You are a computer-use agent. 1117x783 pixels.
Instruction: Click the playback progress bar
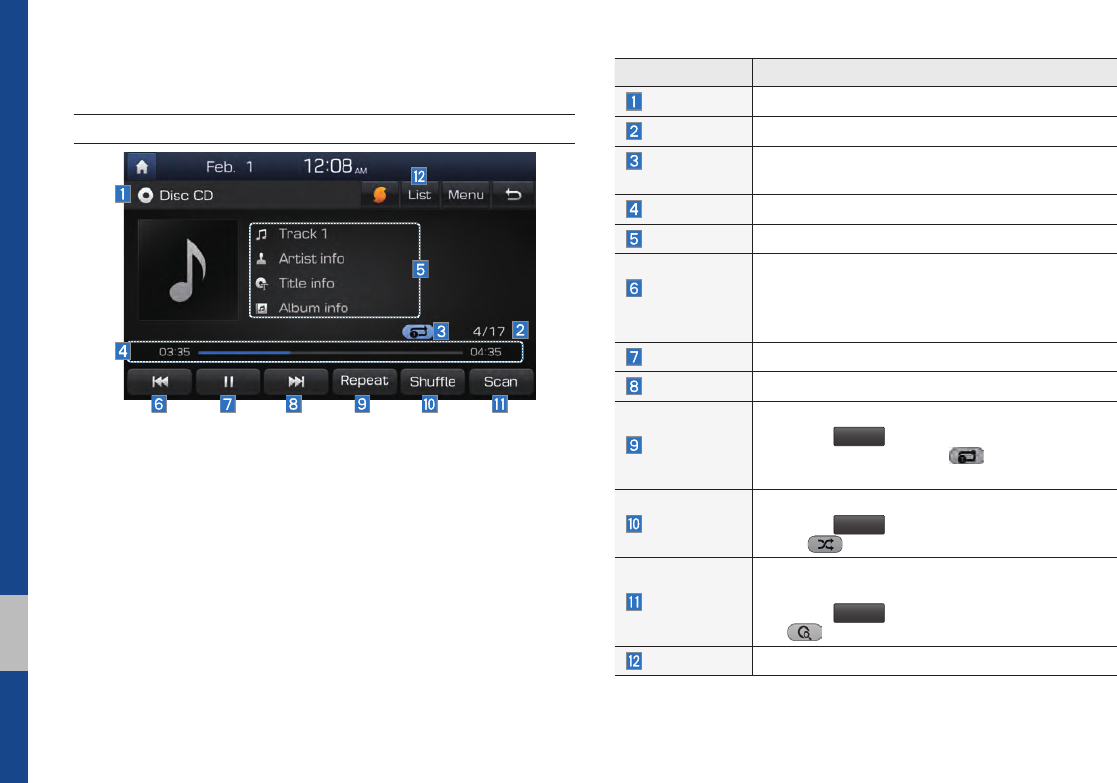(331, 352)
